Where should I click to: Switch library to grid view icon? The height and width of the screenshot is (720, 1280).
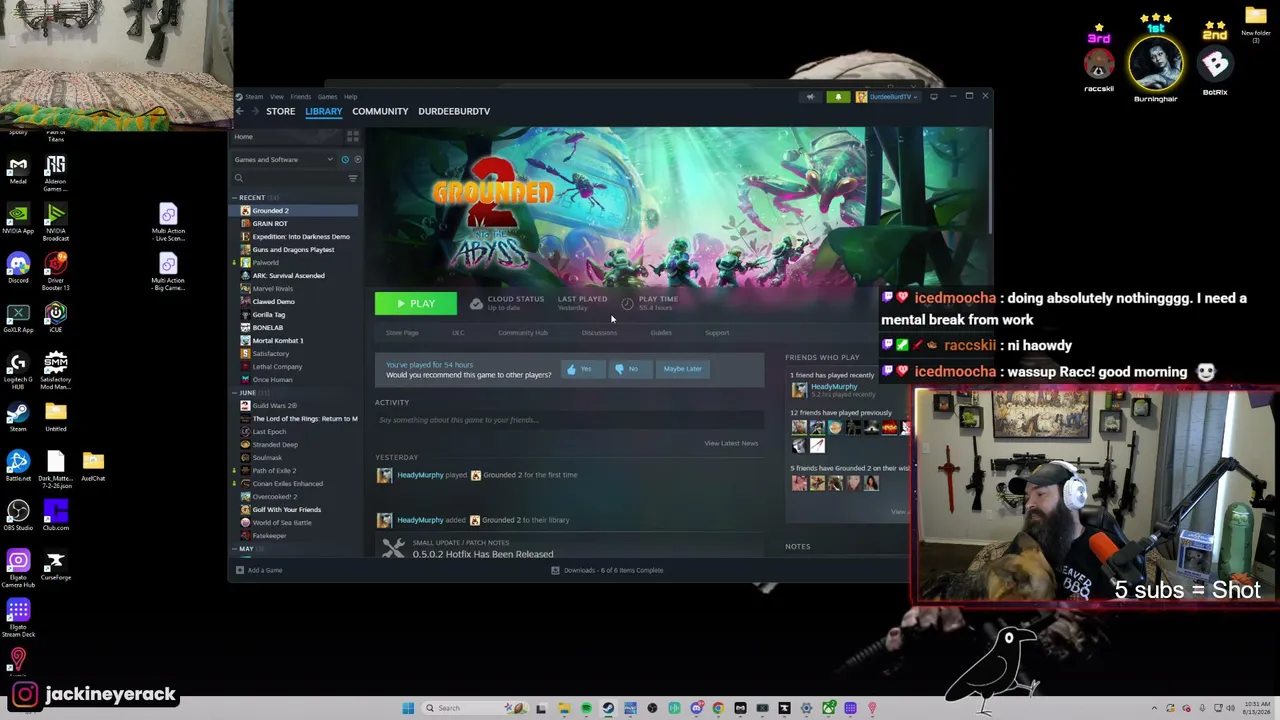point(352,136)
